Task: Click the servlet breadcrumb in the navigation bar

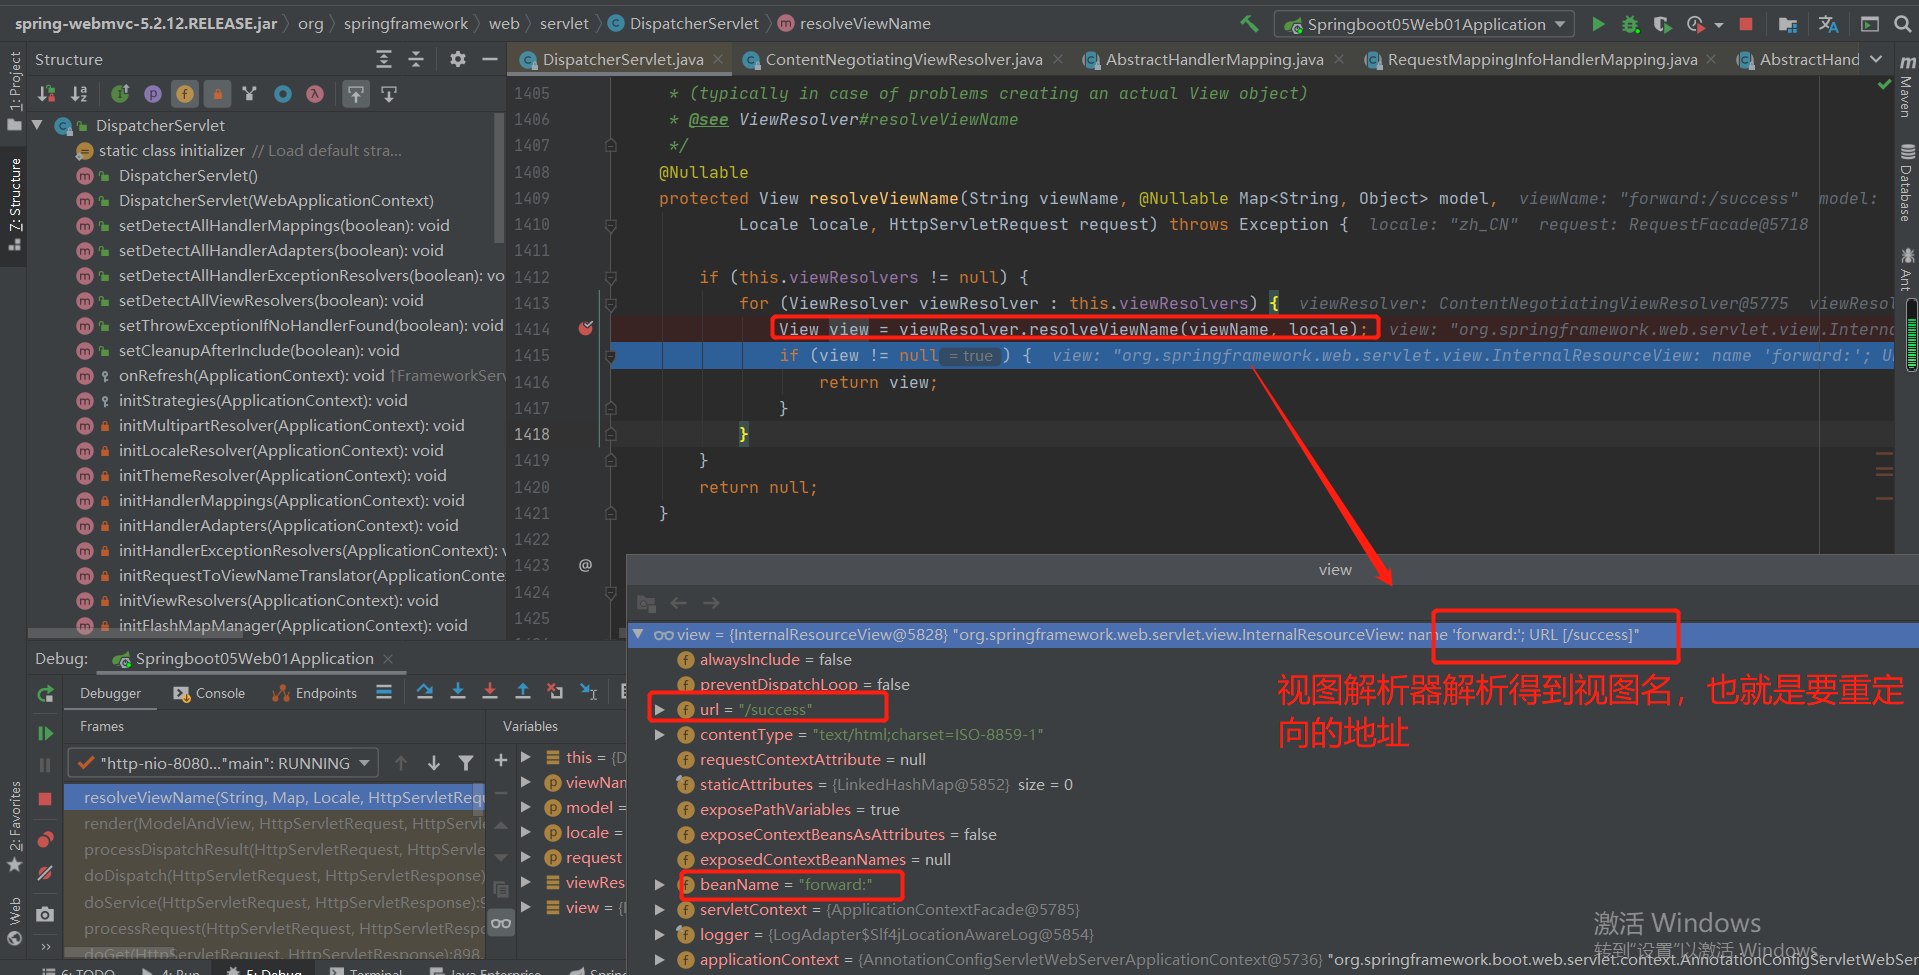Action: [x=564, y=23]
